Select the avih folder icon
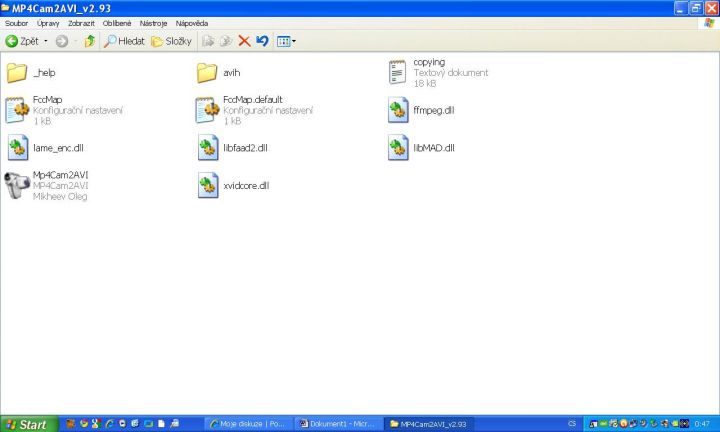This screenshot has height=432, width=720. pos(207,73)
